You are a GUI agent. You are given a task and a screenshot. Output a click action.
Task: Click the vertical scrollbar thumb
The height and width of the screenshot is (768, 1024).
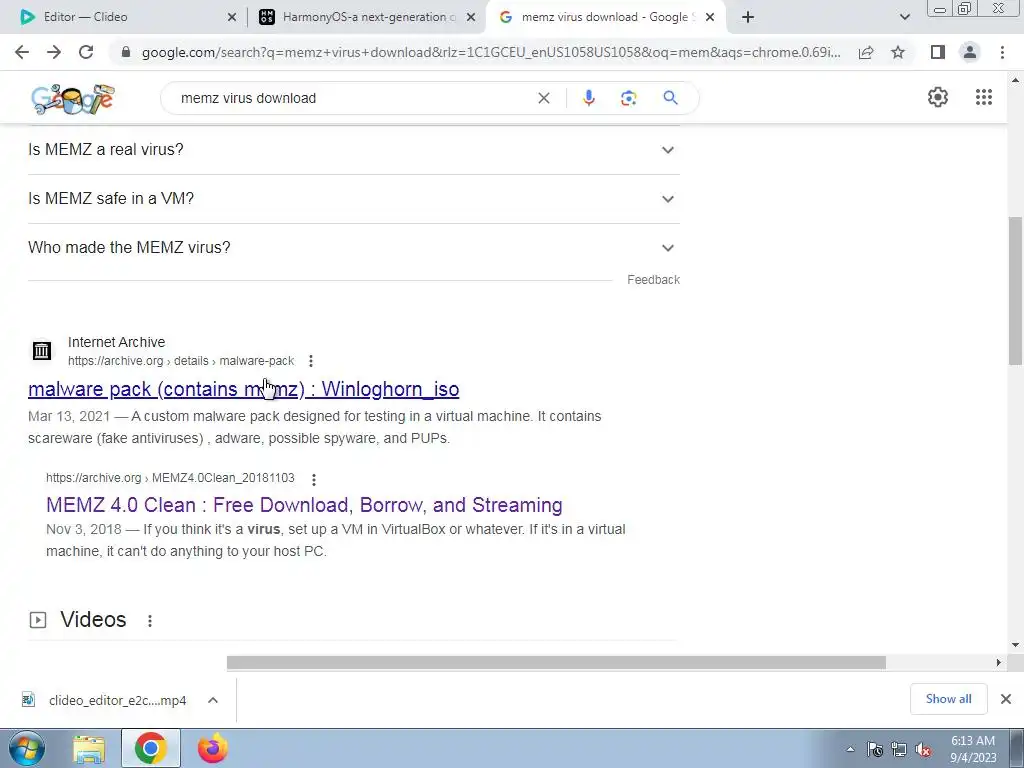tap(1016, 291)
